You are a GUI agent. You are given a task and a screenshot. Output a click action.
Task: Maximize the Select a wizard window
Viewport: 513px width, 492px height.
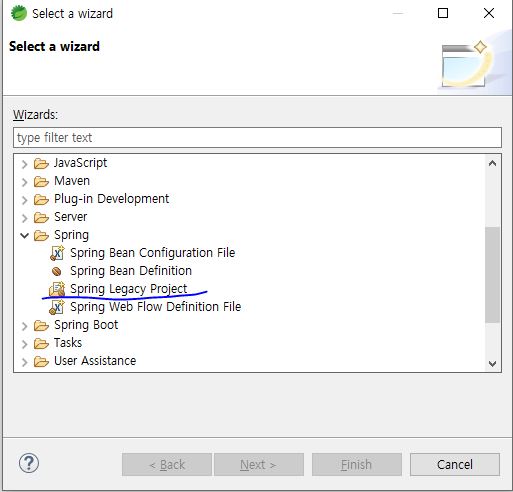pyautogui.click(x=443, y=13)
